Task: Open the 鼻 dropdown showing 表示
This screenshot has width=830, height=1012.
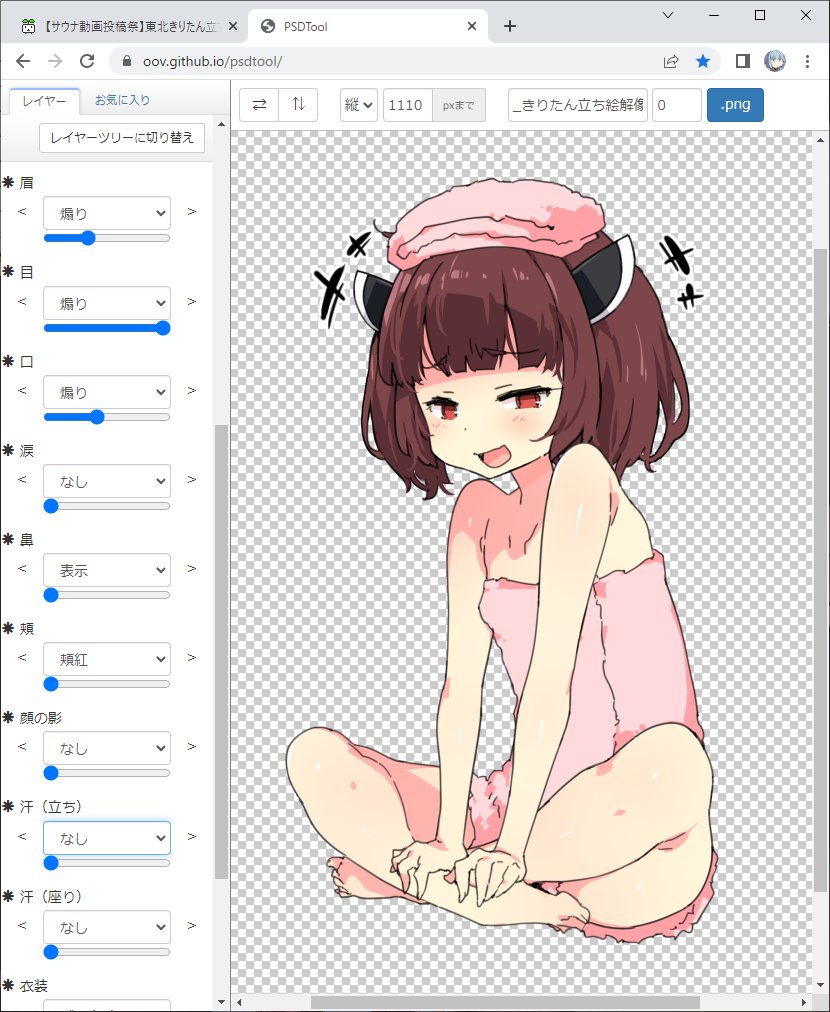Action: point(107,570)
